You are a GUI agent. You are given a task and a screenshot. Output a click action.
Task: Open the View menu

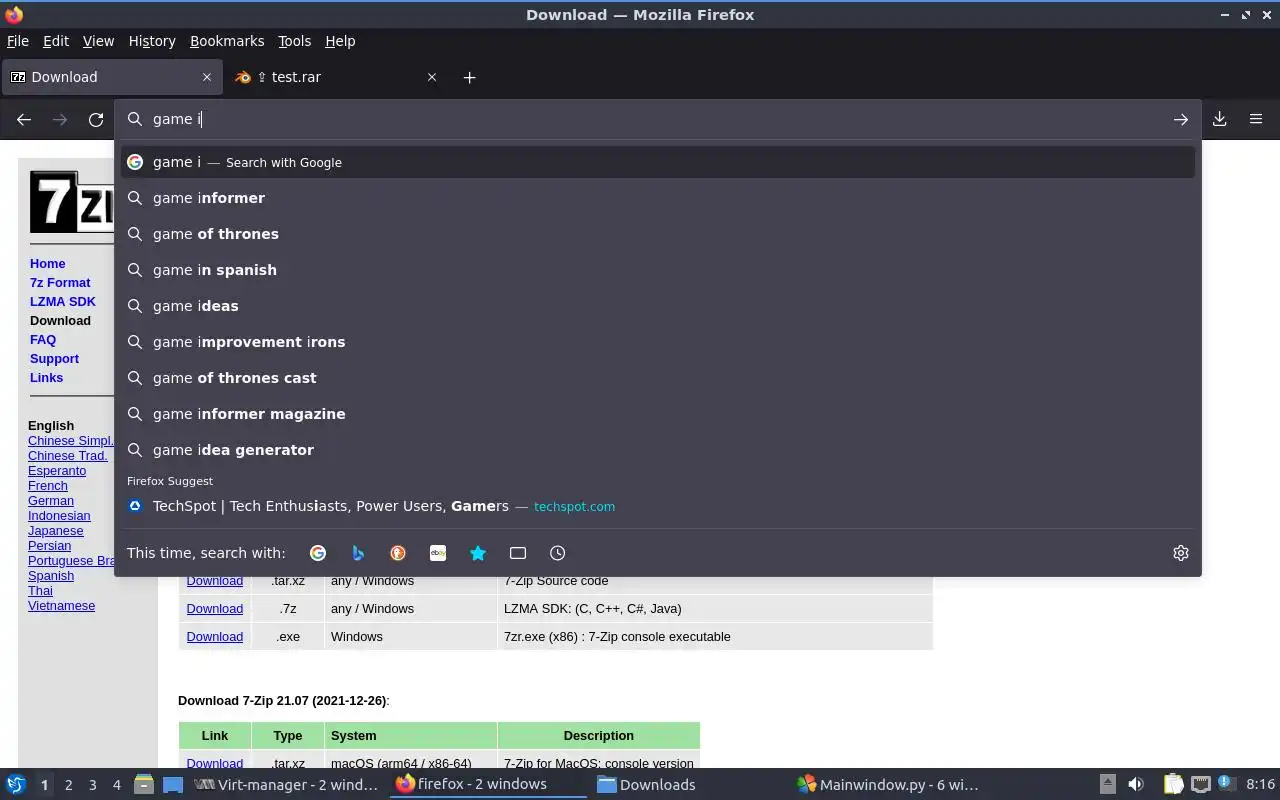coord(98,41)
